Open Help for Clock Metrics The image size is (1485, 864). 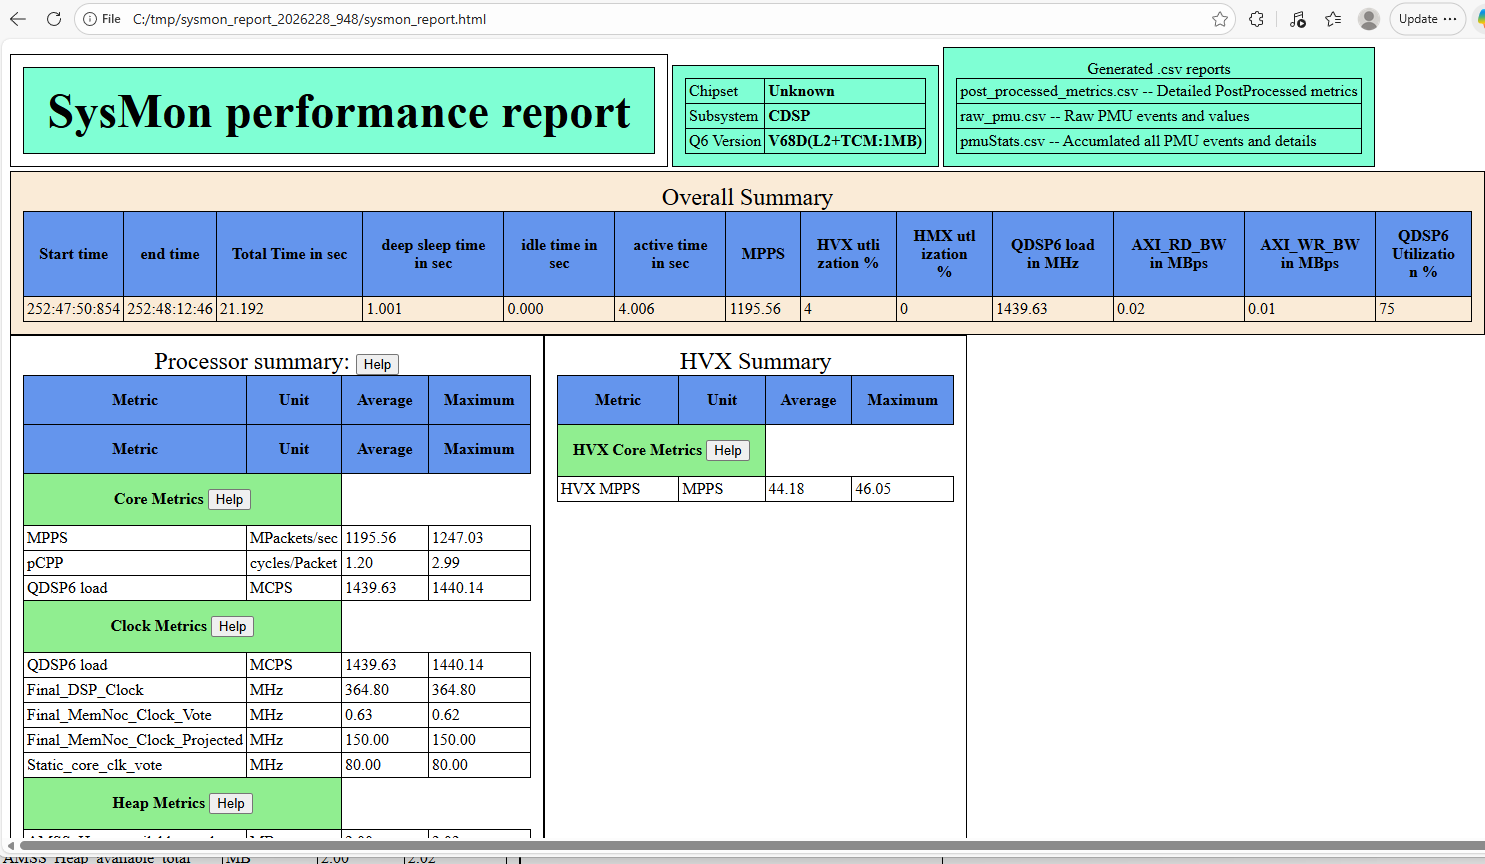tap(232, 626)
